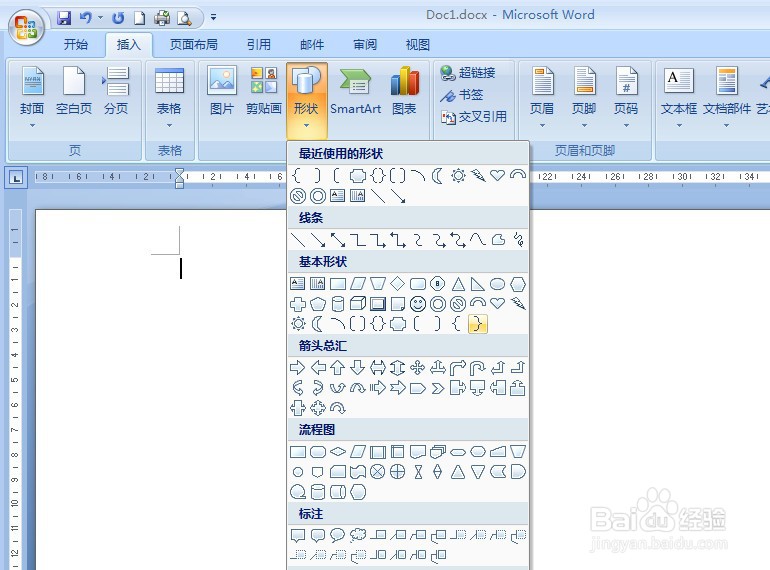Viewport: 770px width, 570px height.
Task: Open the 邮件 tab
Action: coord(312,45)
